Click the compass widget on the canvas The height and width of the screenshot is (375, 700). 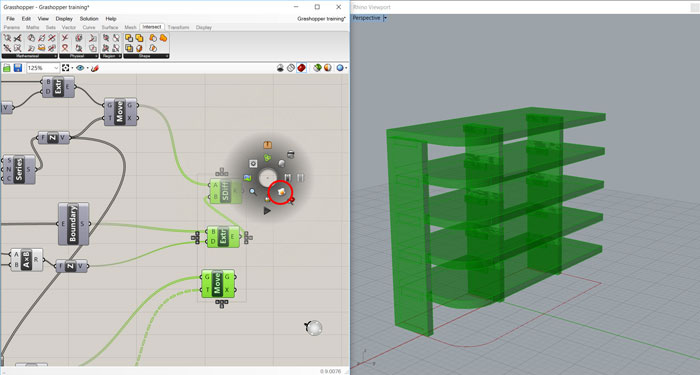tap(314, 328)
